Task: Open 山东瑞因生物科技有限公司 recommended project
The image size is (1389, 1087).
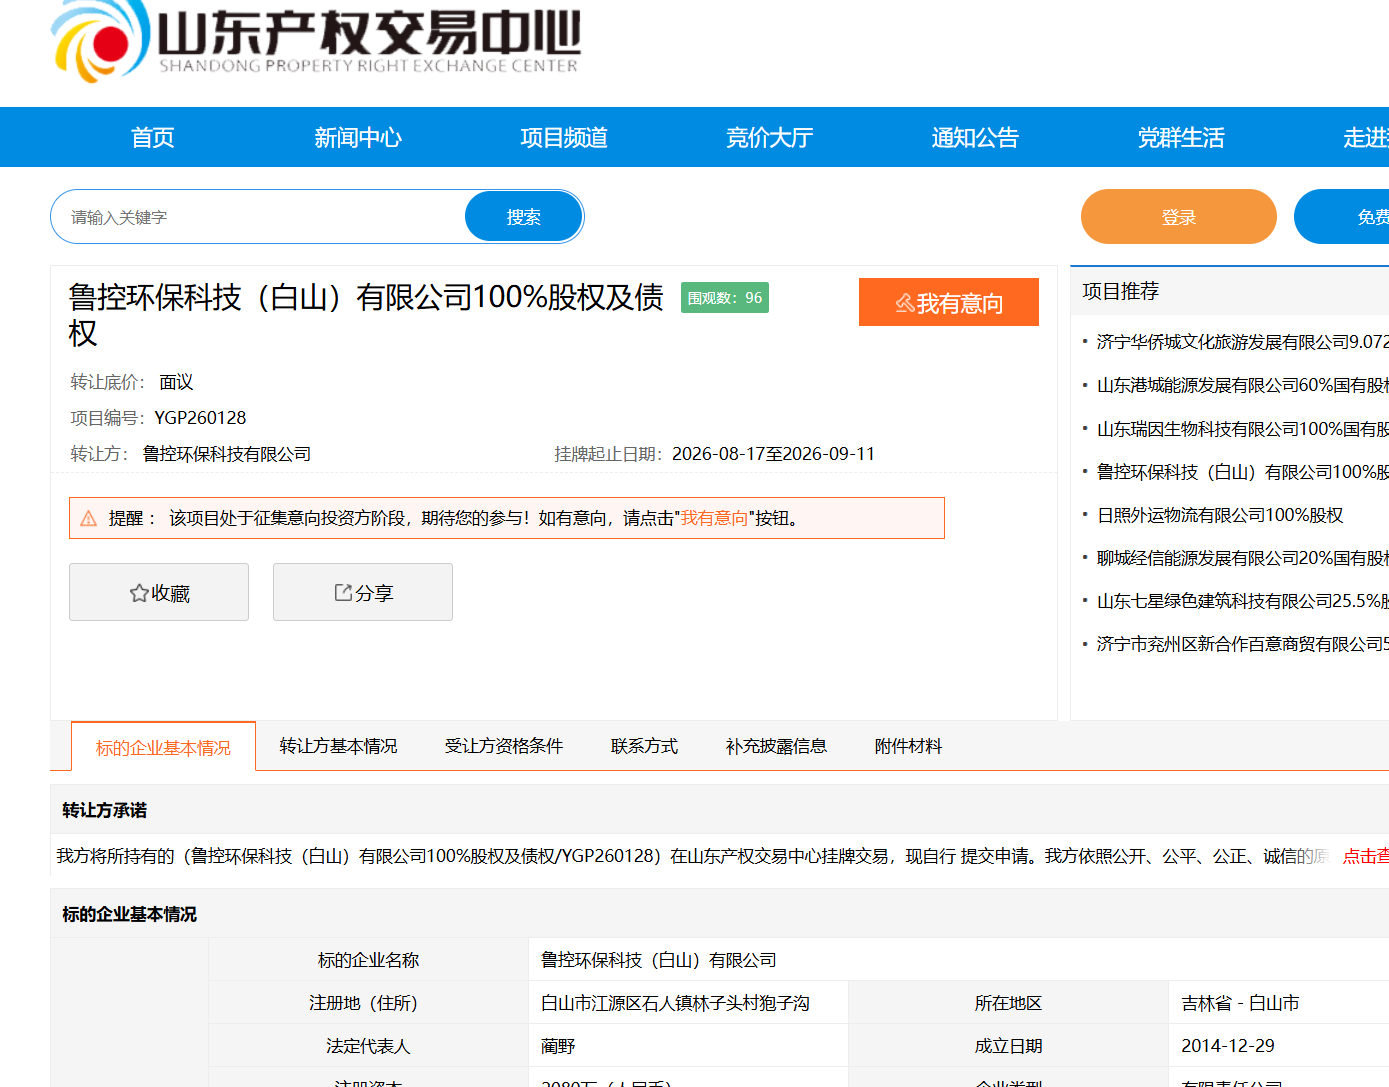Action: (1242, 429)
